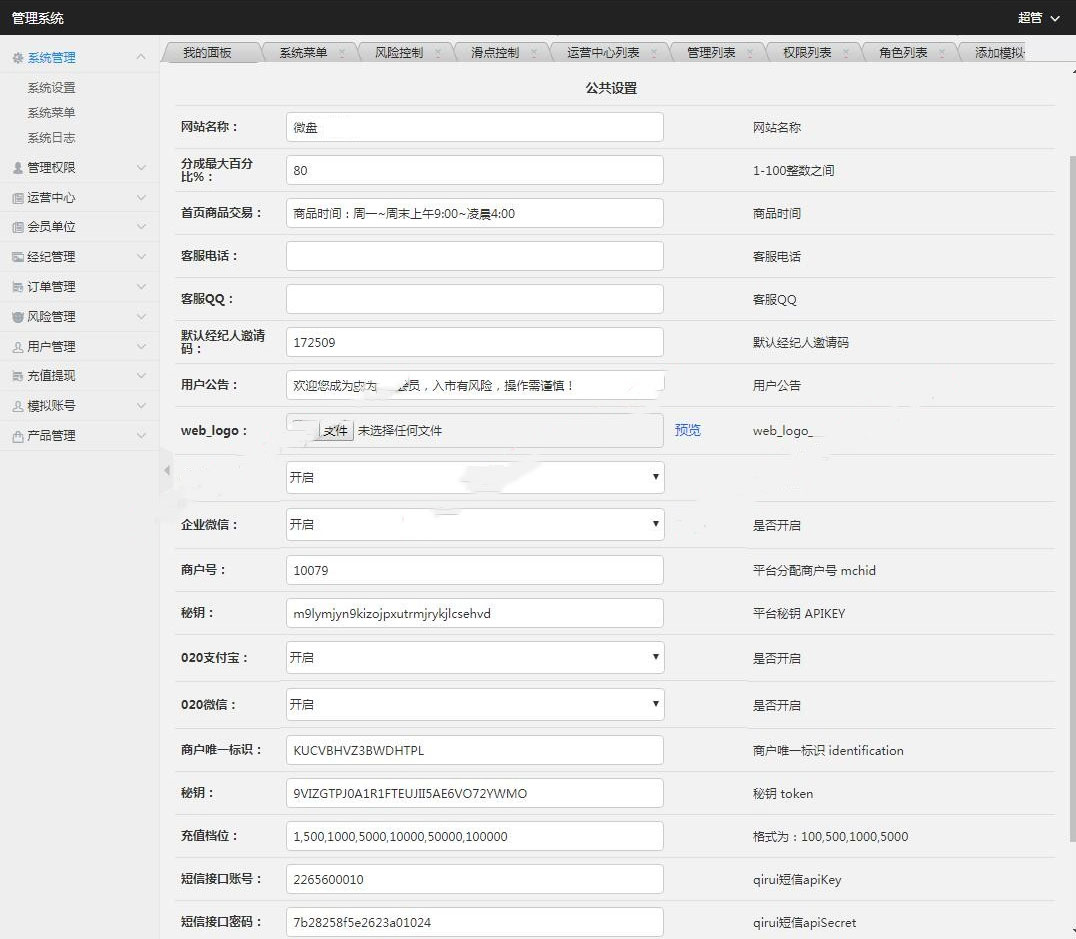Open 会员单位 via its sidebar icon
The image size is (1076, 939).
pyautogui.click(x=14, y=227)
